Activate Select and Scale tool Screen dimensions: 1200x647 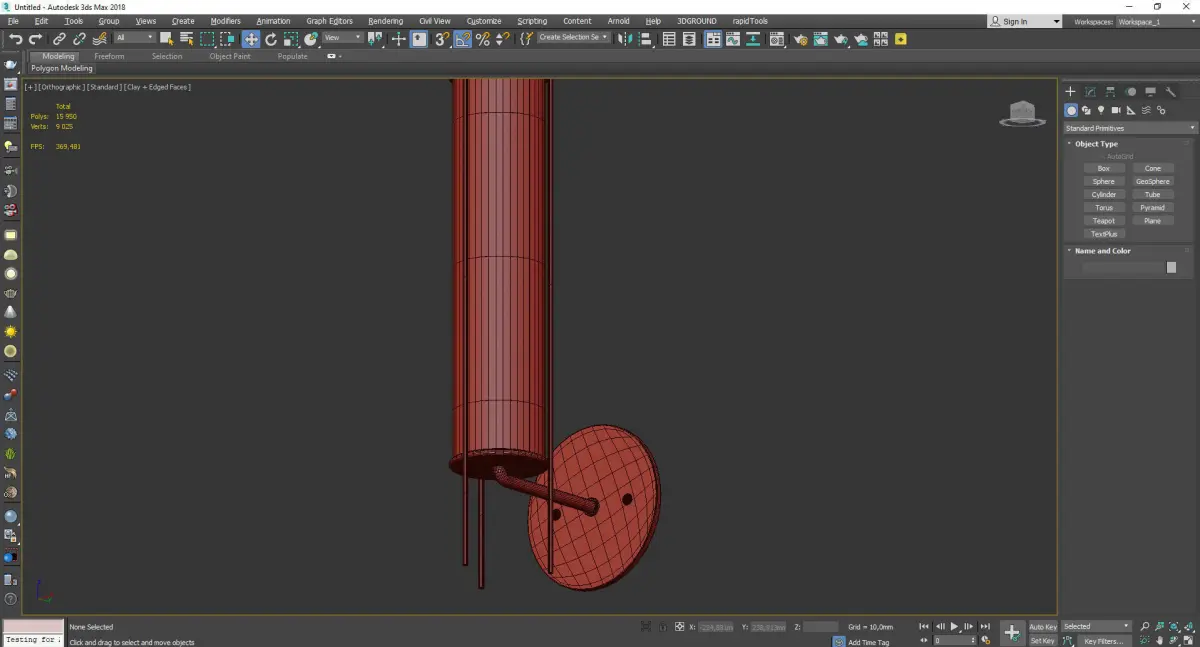(291, 39)
